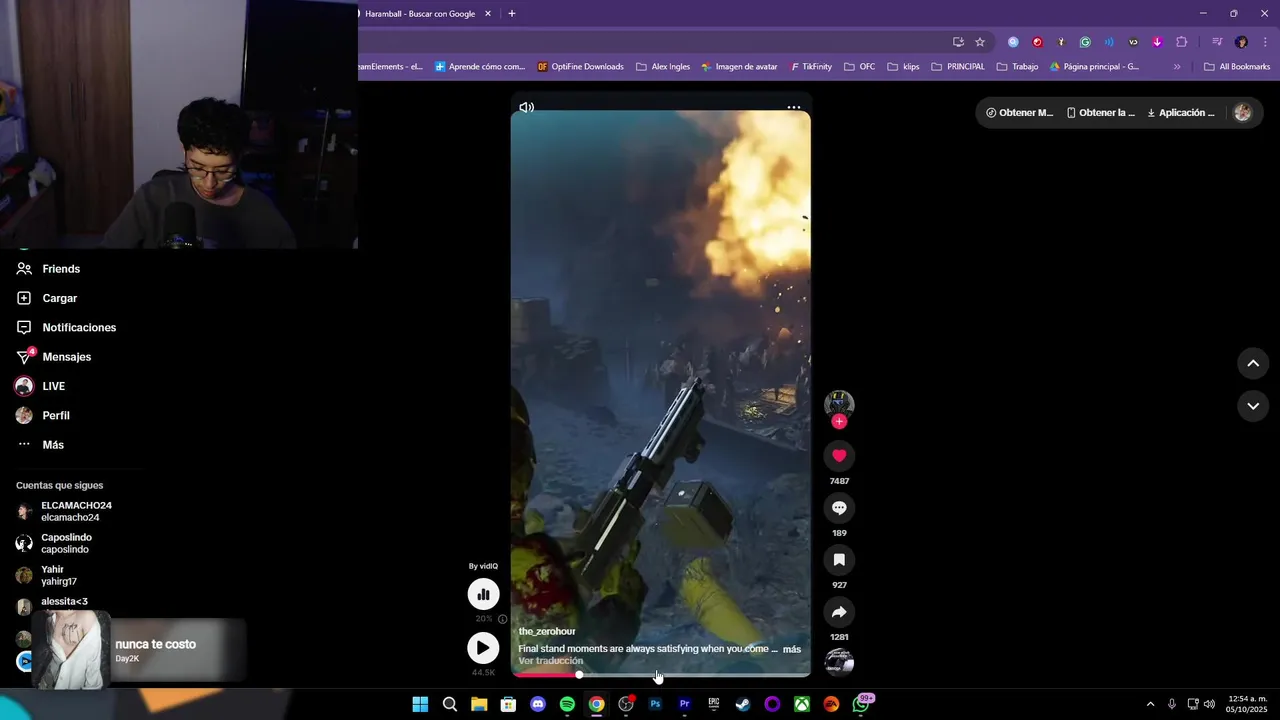Open a new Chrome tab
Screen dimensions: 1280x720
point(512,14)
